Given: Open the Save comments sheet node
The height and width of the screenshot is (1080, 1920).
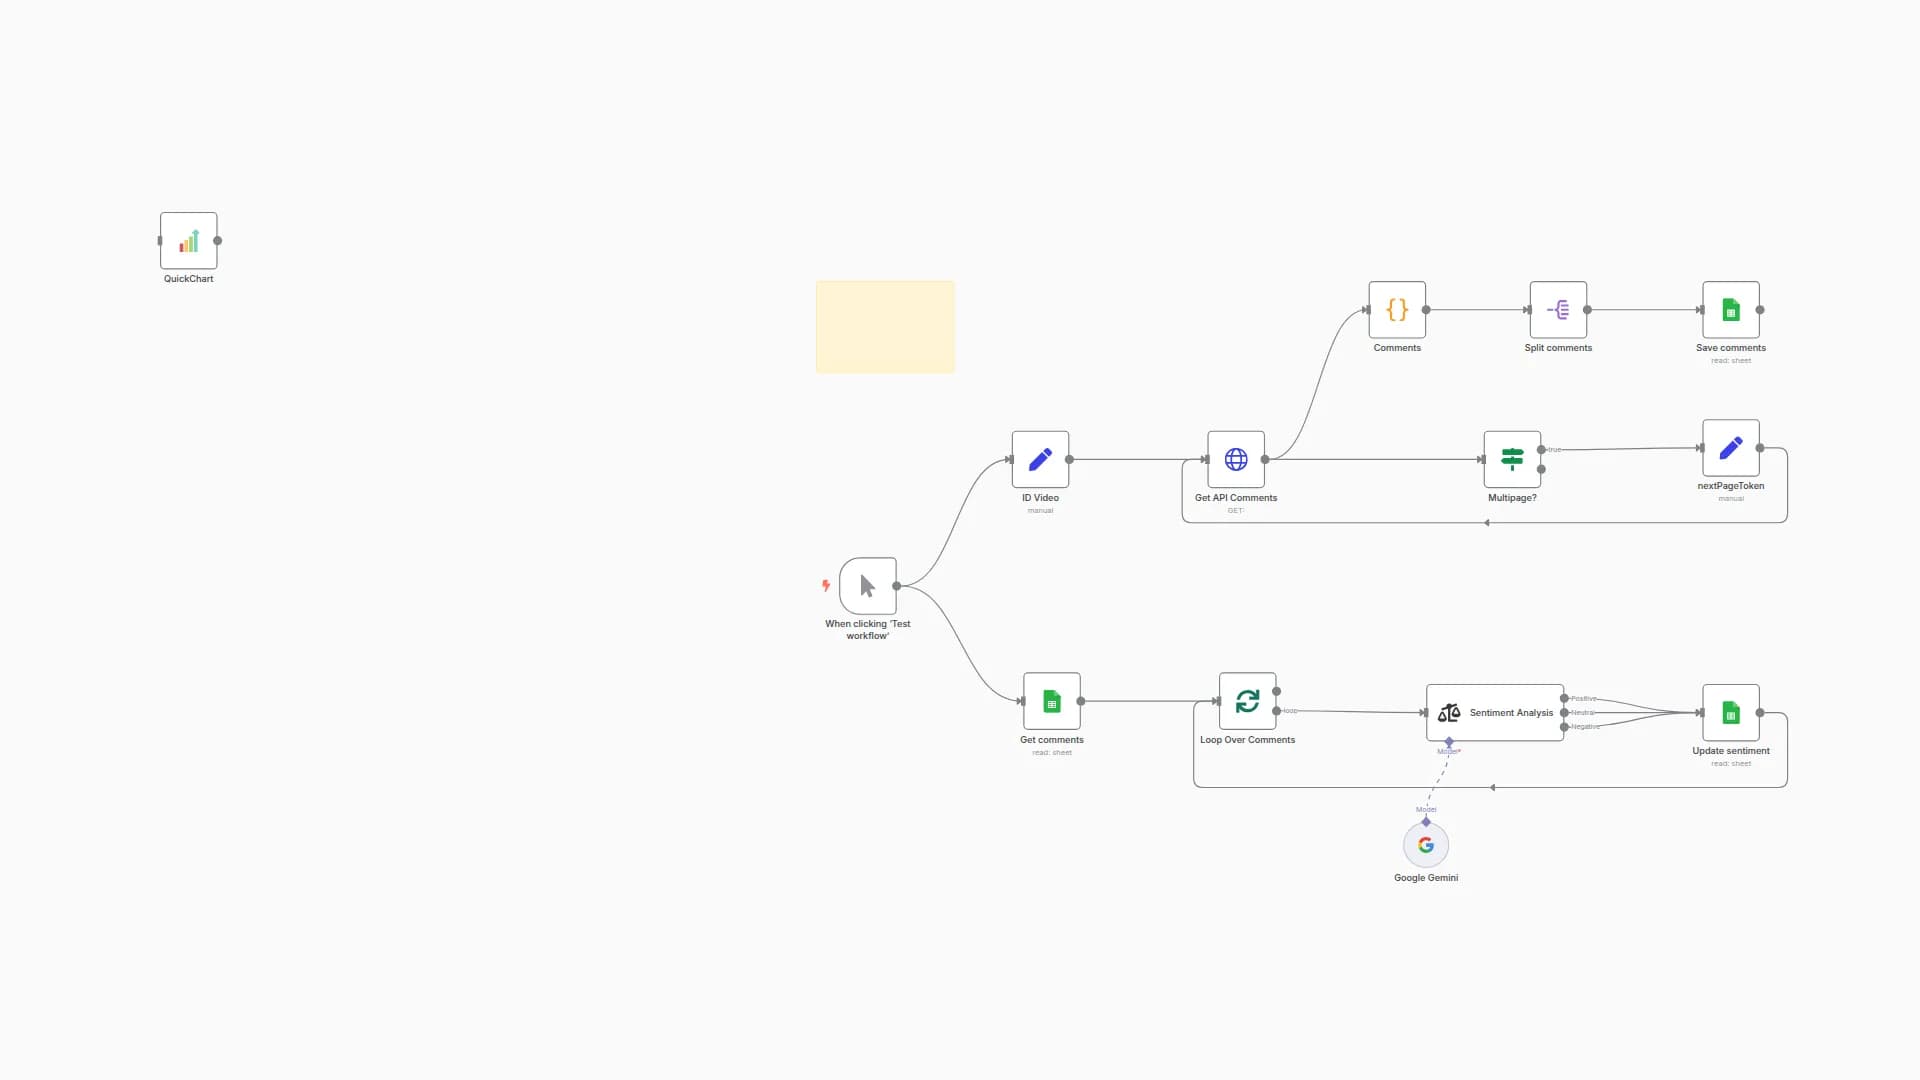Looking at the screenshot, I should click(x=1731, y=310).
